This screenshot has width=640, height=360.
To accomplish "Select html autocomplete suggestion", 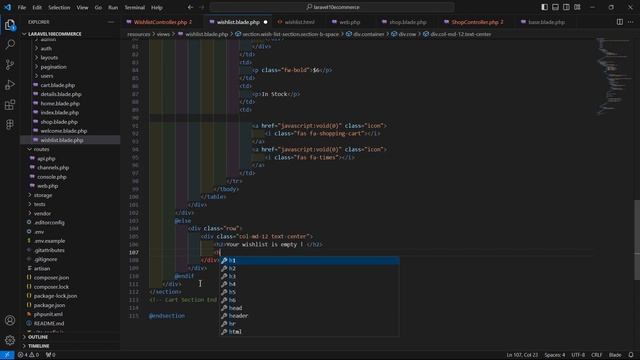I will pos(309,332).
